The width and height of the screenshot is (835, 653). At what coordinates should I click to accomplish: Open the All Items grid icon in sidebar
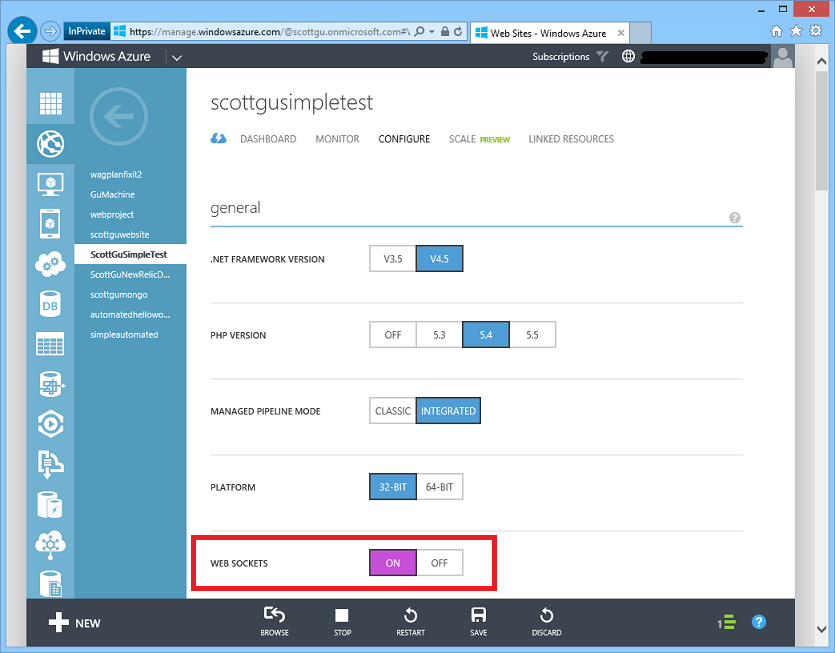pos(51,103)
